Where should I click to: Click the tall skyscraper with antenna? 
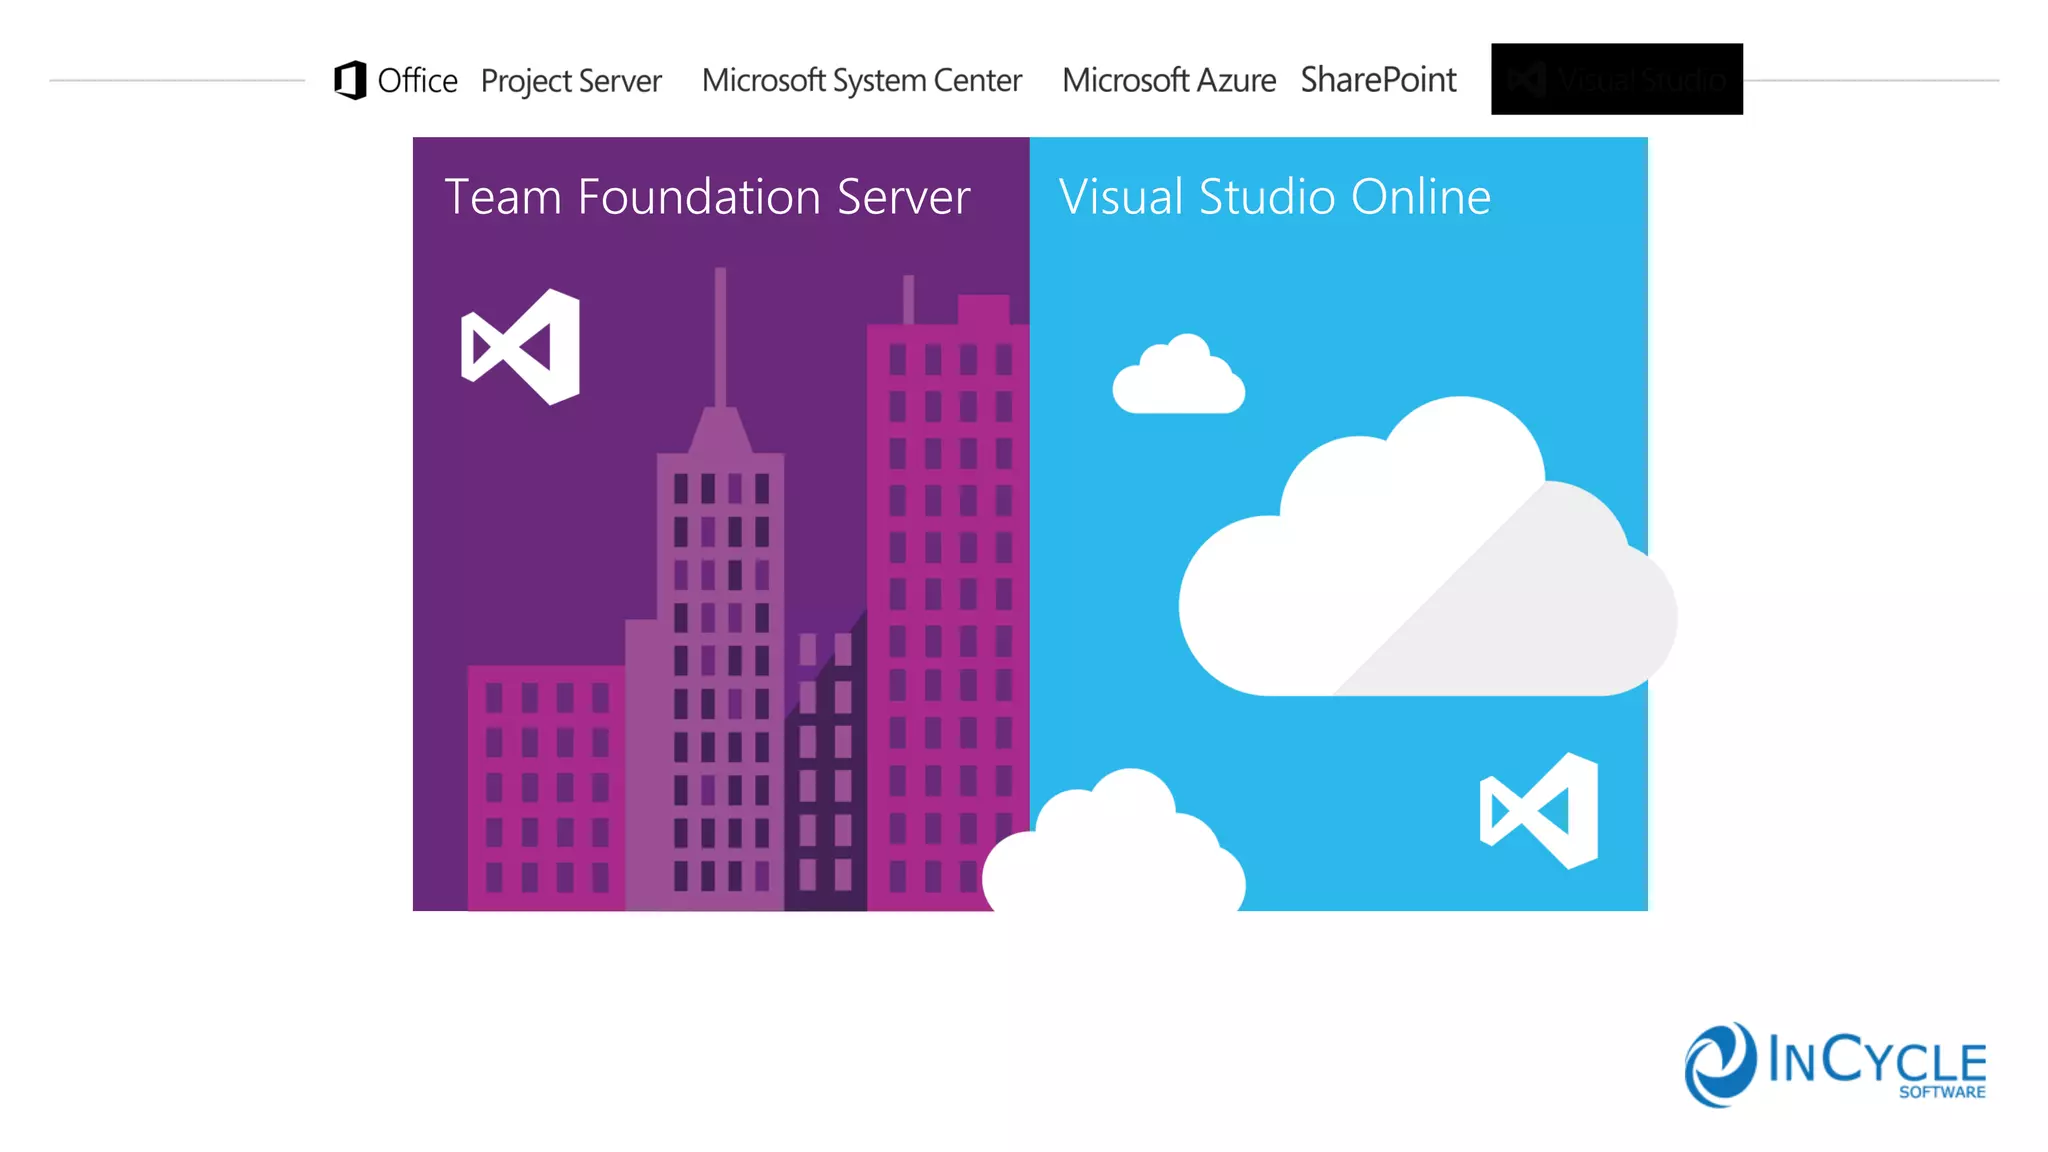pyautogui.click(x=720, y=640)
